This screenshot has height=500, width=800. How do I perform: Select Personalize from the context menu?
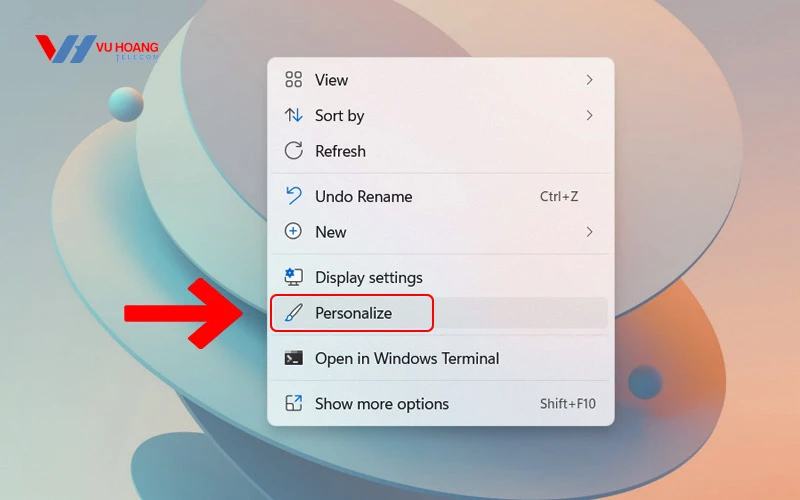(x=439, y=313)
